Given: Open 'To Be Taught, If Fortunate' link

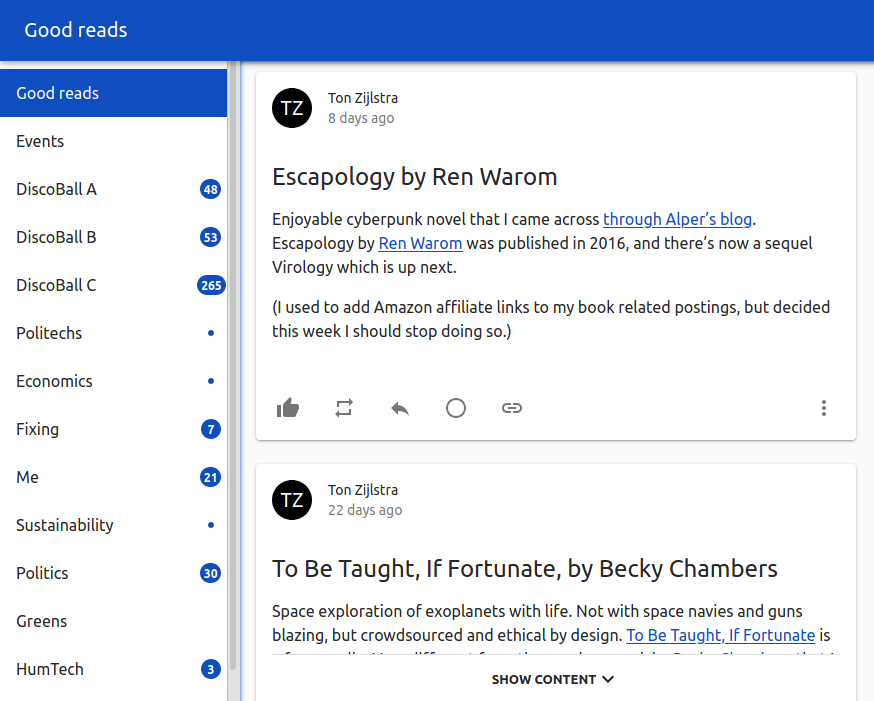Looking at the screenshot, I should point(720,635).
